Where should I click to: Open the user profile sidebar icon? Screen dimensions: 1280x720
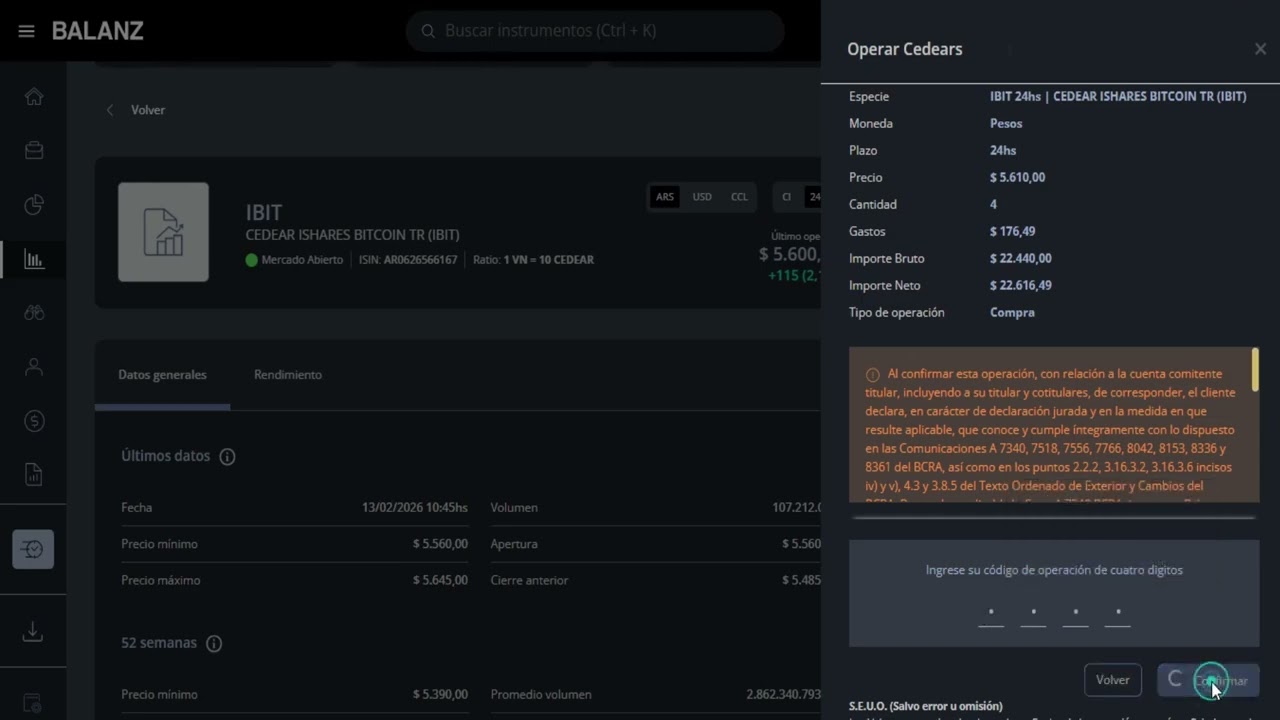coord(34,367)
